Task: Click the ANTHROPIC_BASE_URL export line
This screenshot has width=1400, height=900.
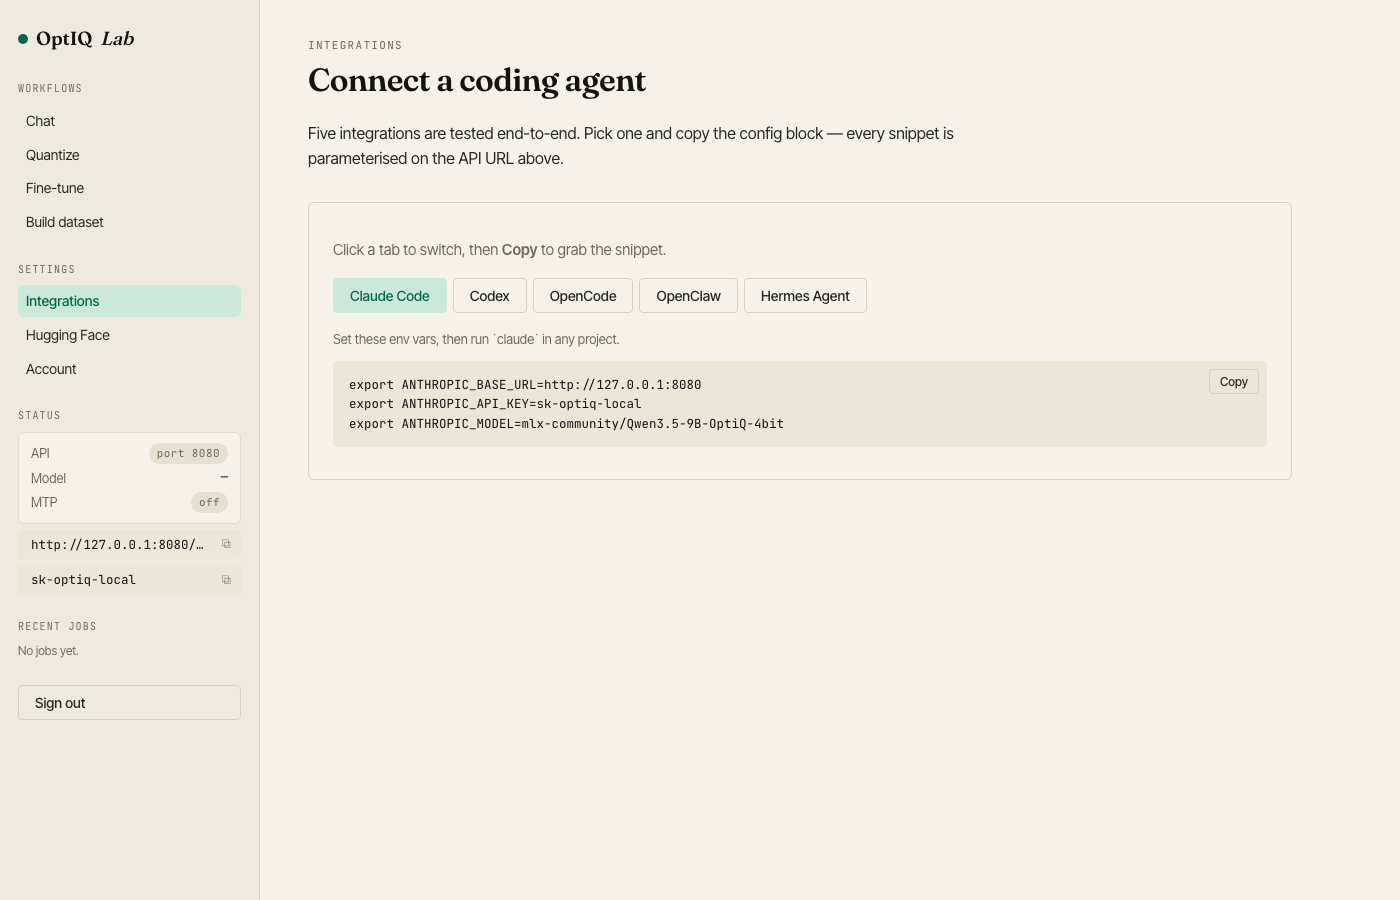Action: point(525,385)
